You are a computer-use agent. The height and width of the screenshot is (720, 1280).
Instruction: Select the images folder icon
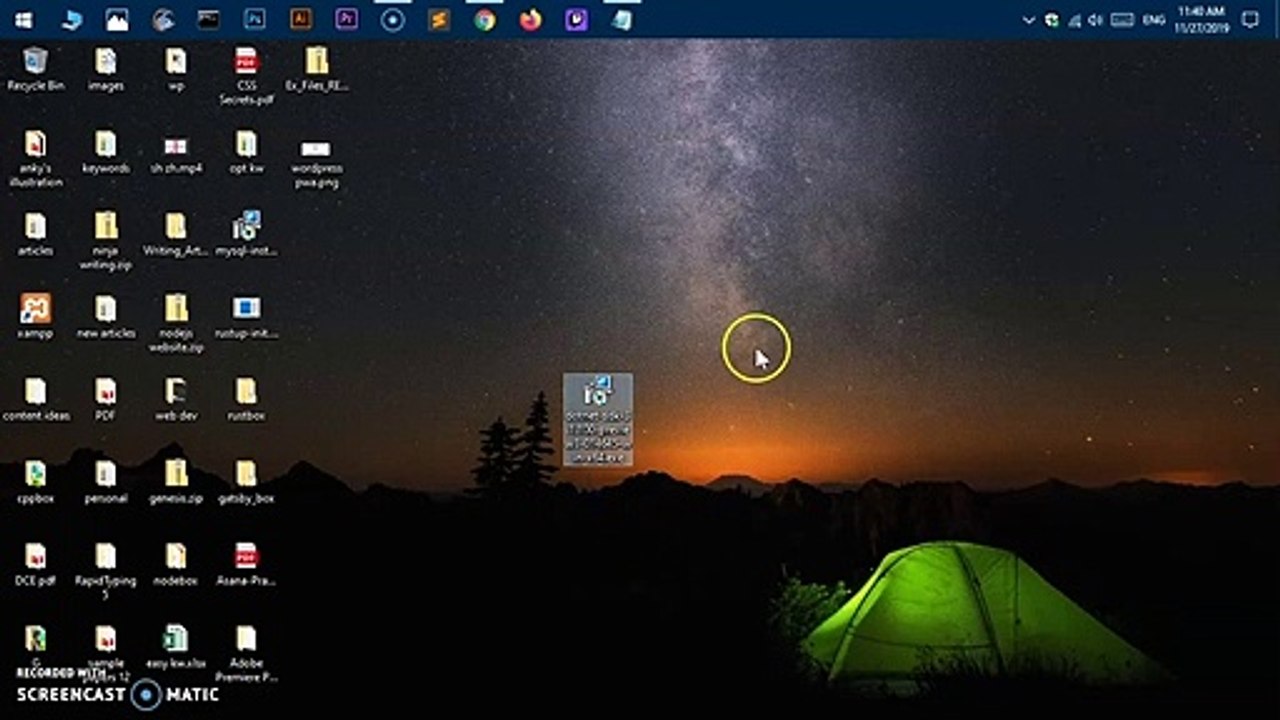coord(106,70)
